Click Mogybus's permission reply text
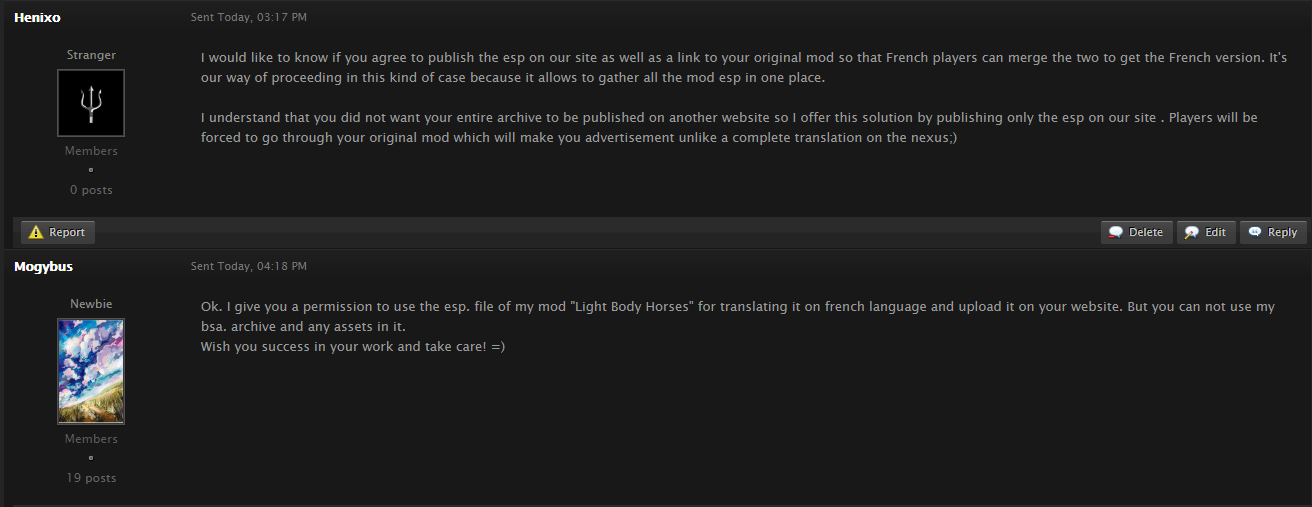 click(x=738, y=326)
